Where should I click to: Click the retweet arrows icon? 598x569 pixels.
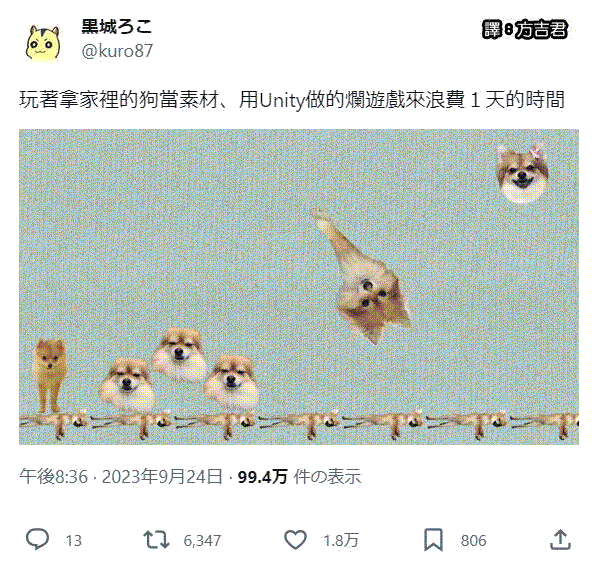click(x=156, y=540)
